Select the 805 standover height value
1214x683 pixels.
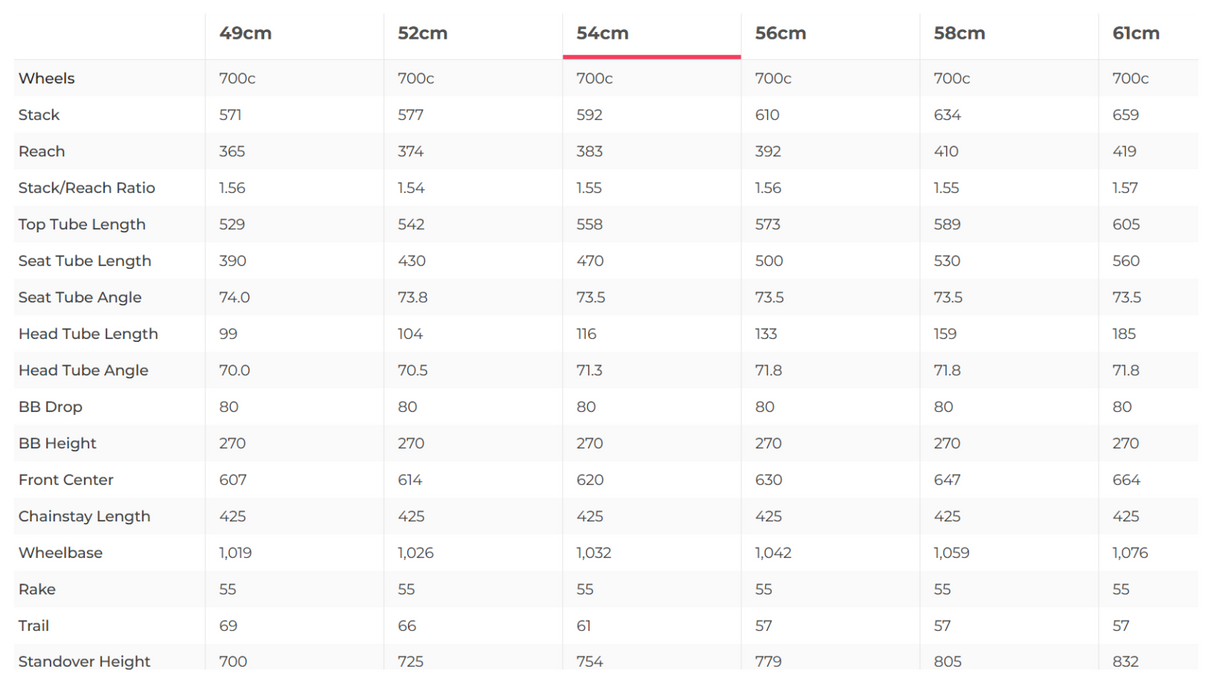click(x=947, y=661)
